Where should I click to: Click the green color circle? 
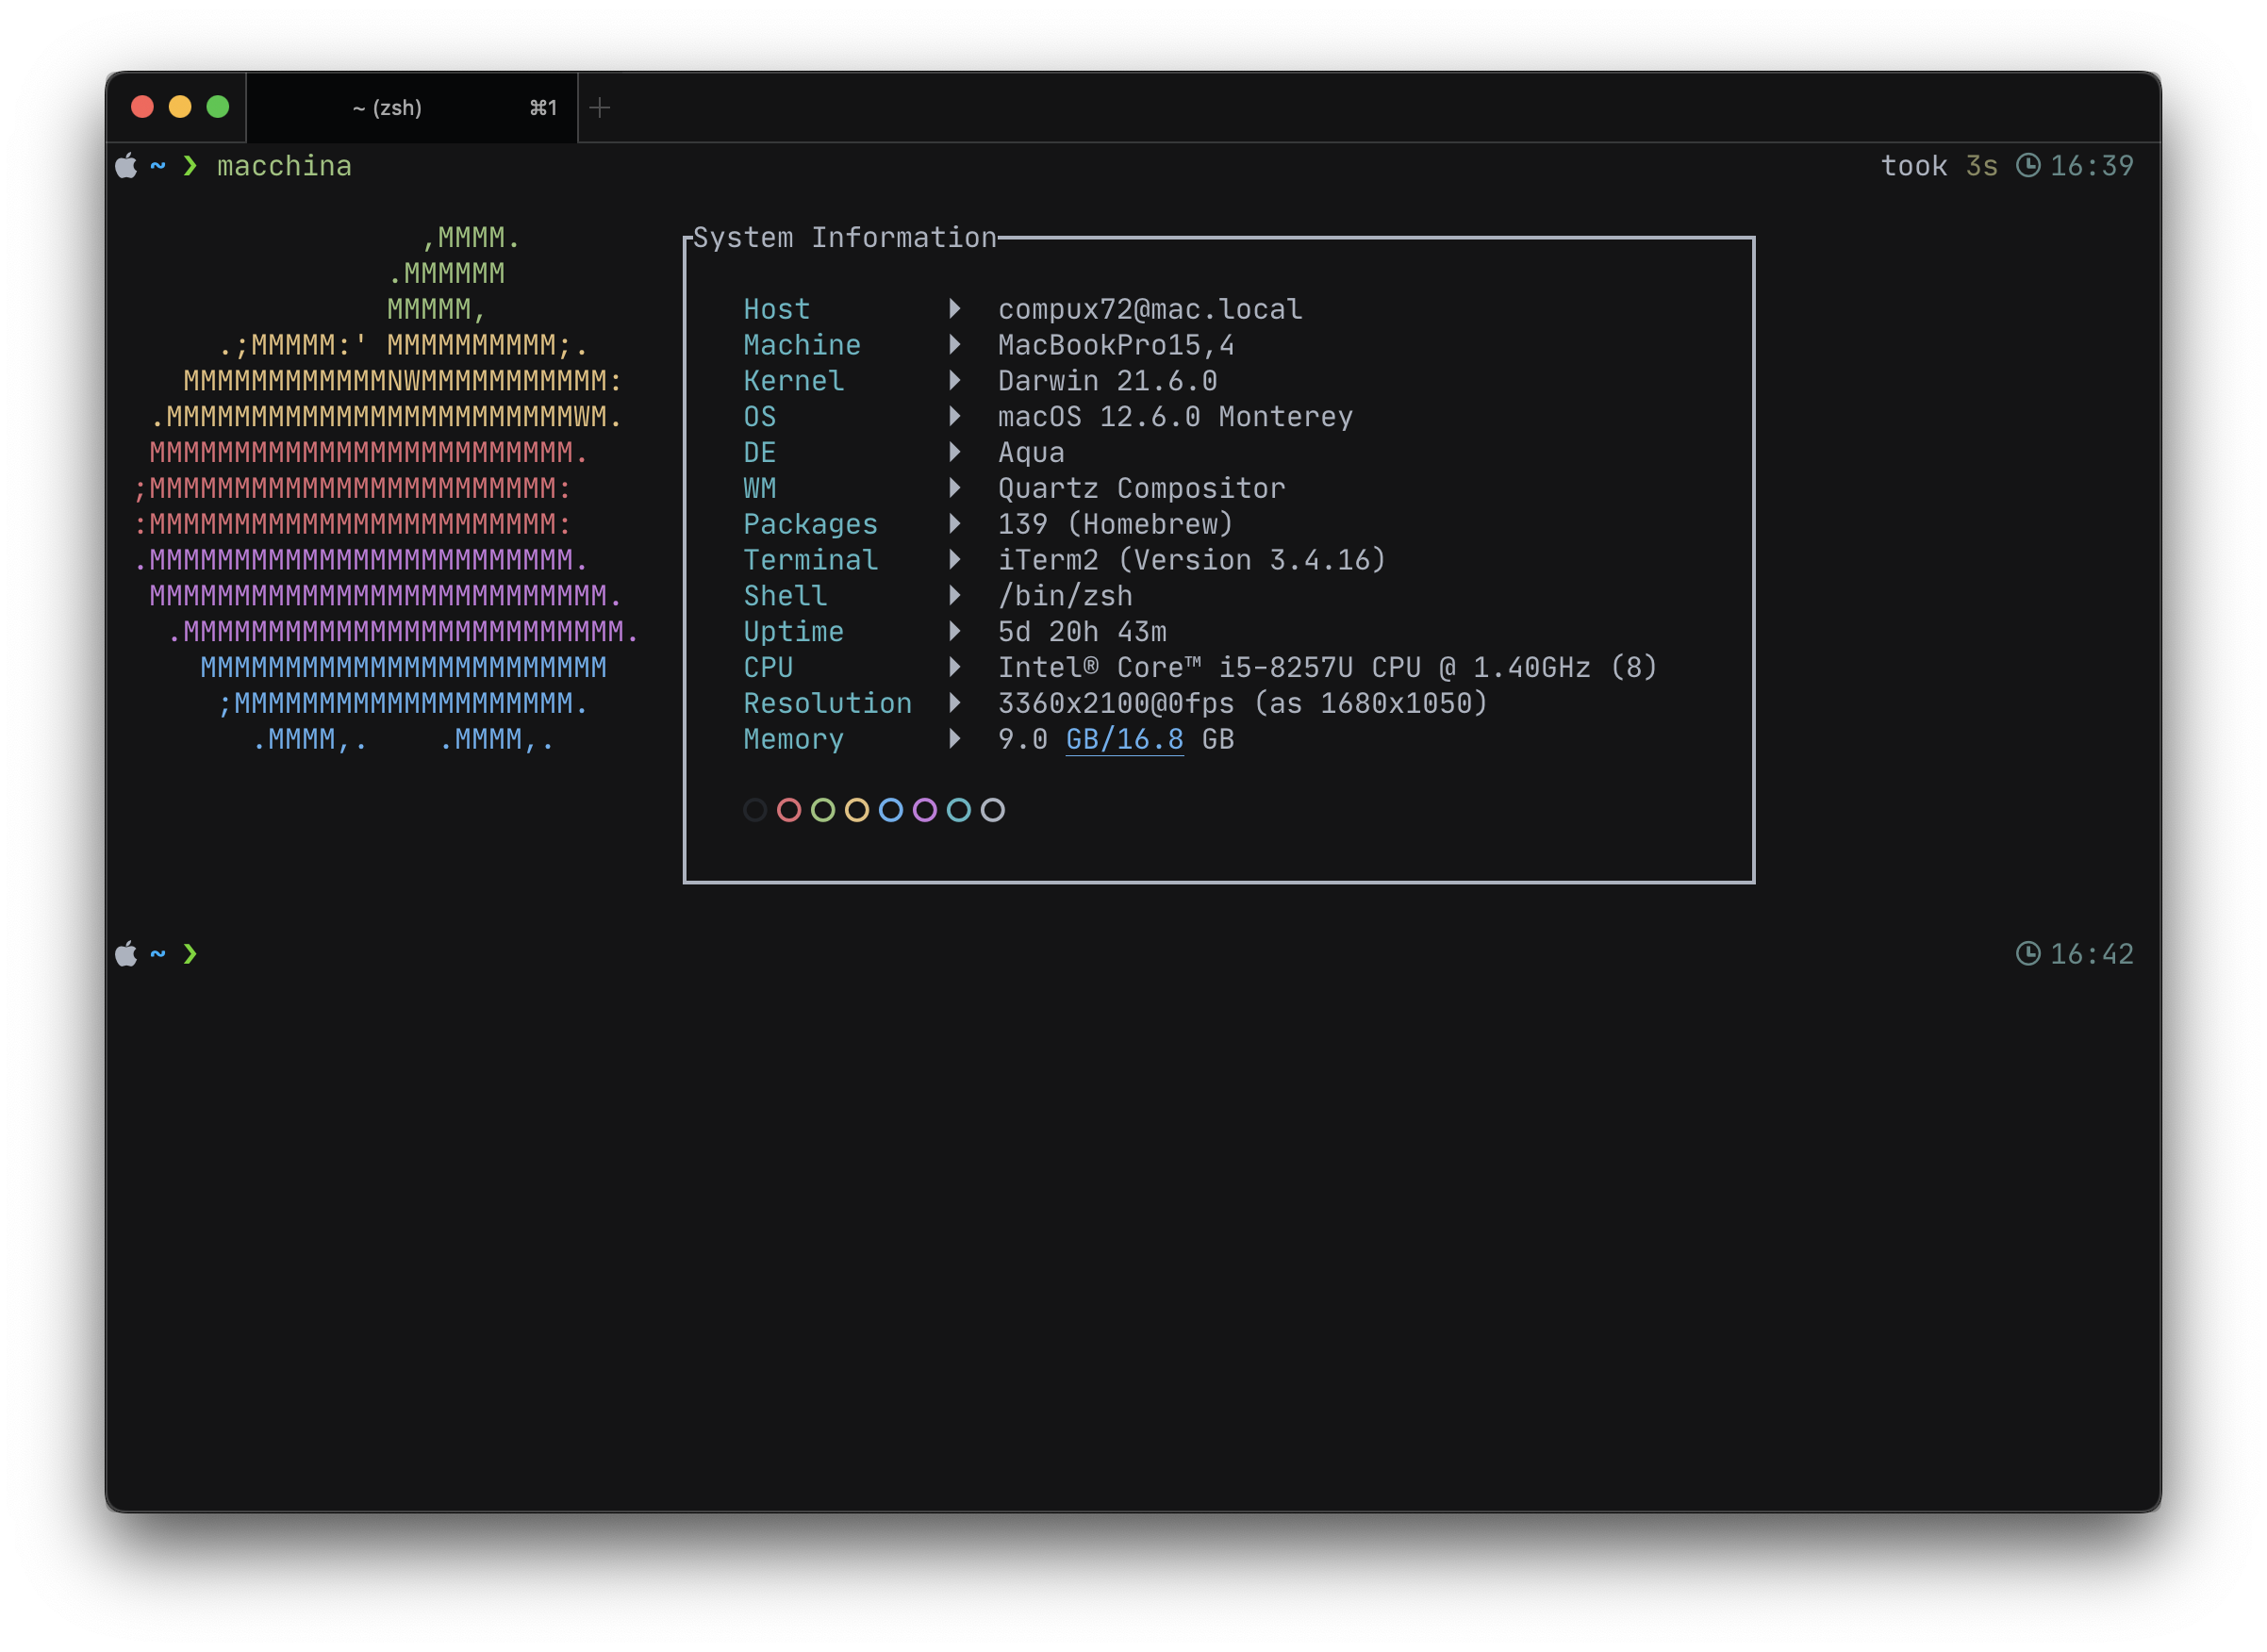(823, 810)
